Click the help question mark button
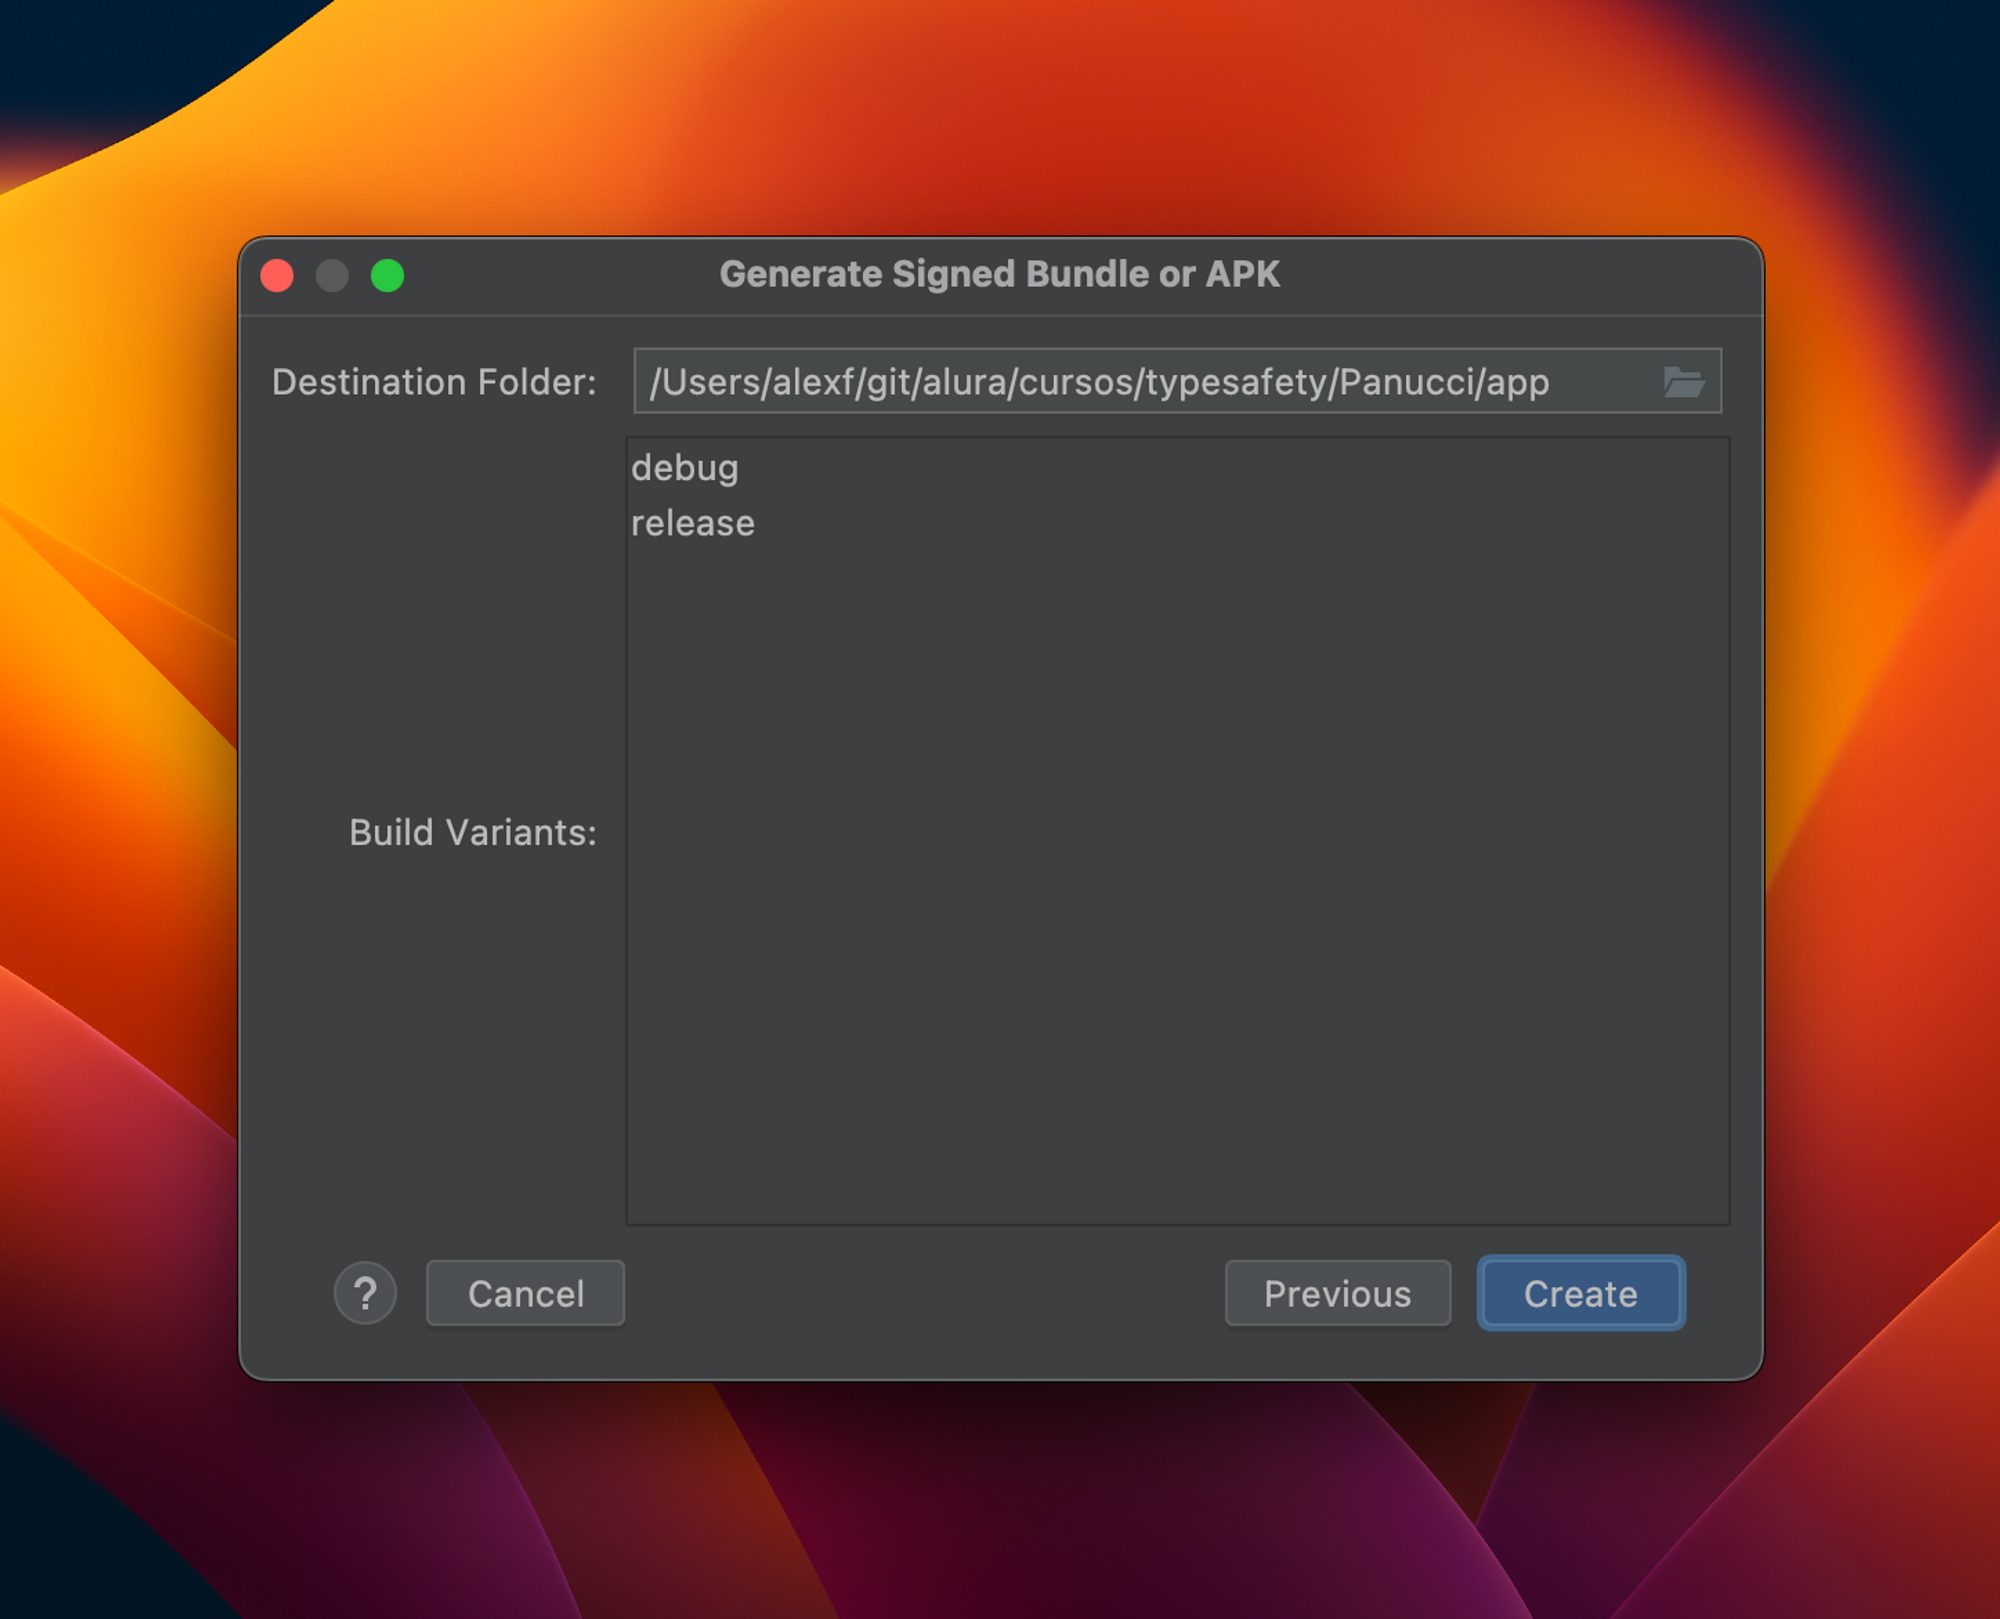 [x=365, y=1293]
